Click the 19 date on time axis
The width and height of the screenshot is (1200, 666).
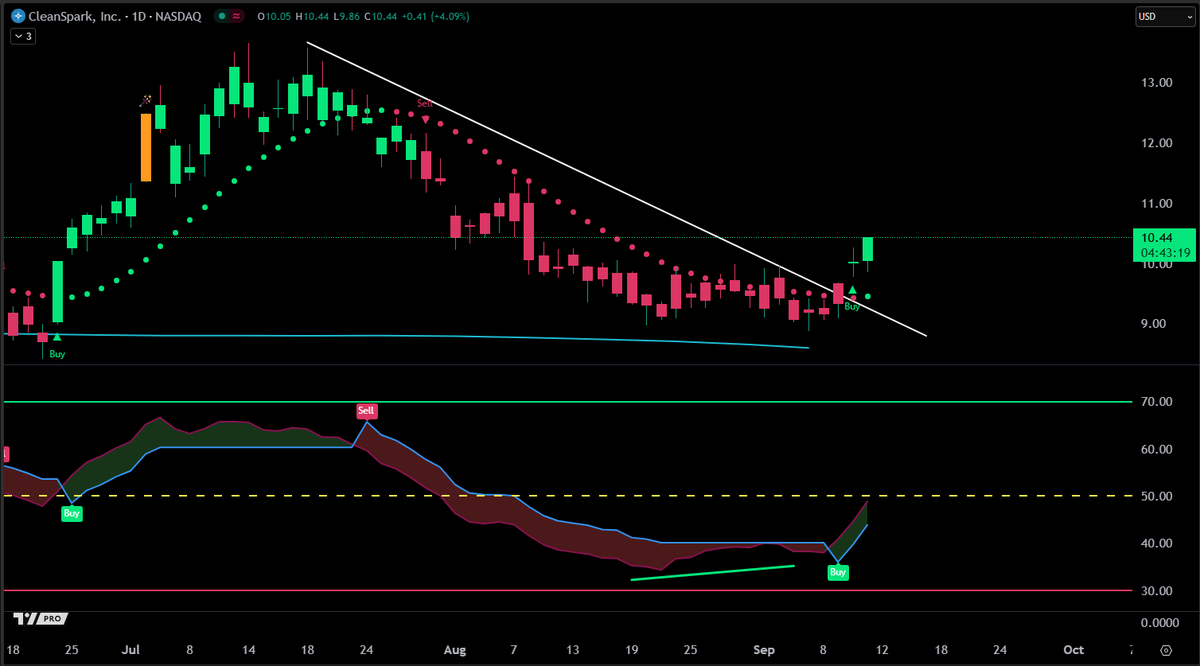pos(632,649)
